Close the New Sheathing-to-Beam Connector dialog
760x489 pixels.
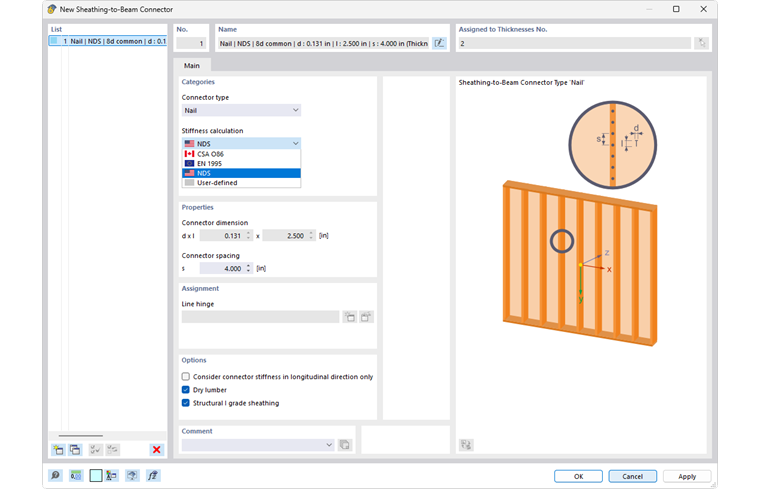[703, 9]
